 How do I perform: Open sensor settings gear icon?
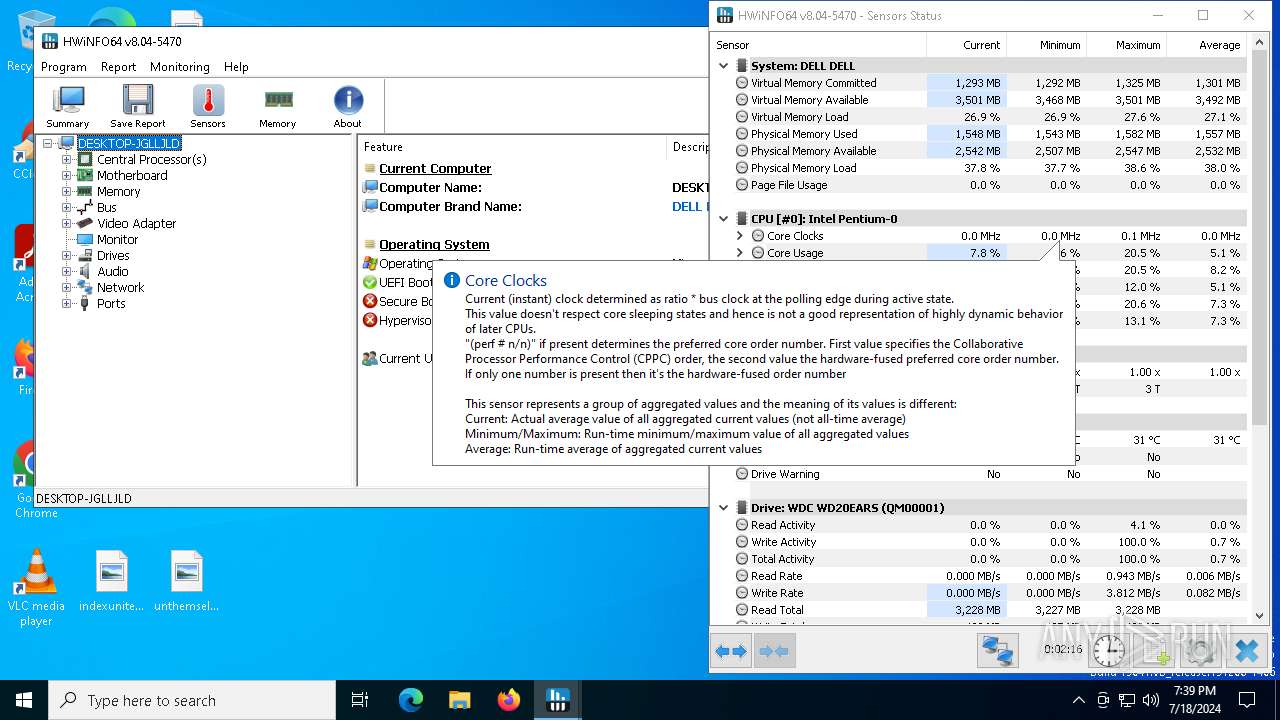(1200, 651)
